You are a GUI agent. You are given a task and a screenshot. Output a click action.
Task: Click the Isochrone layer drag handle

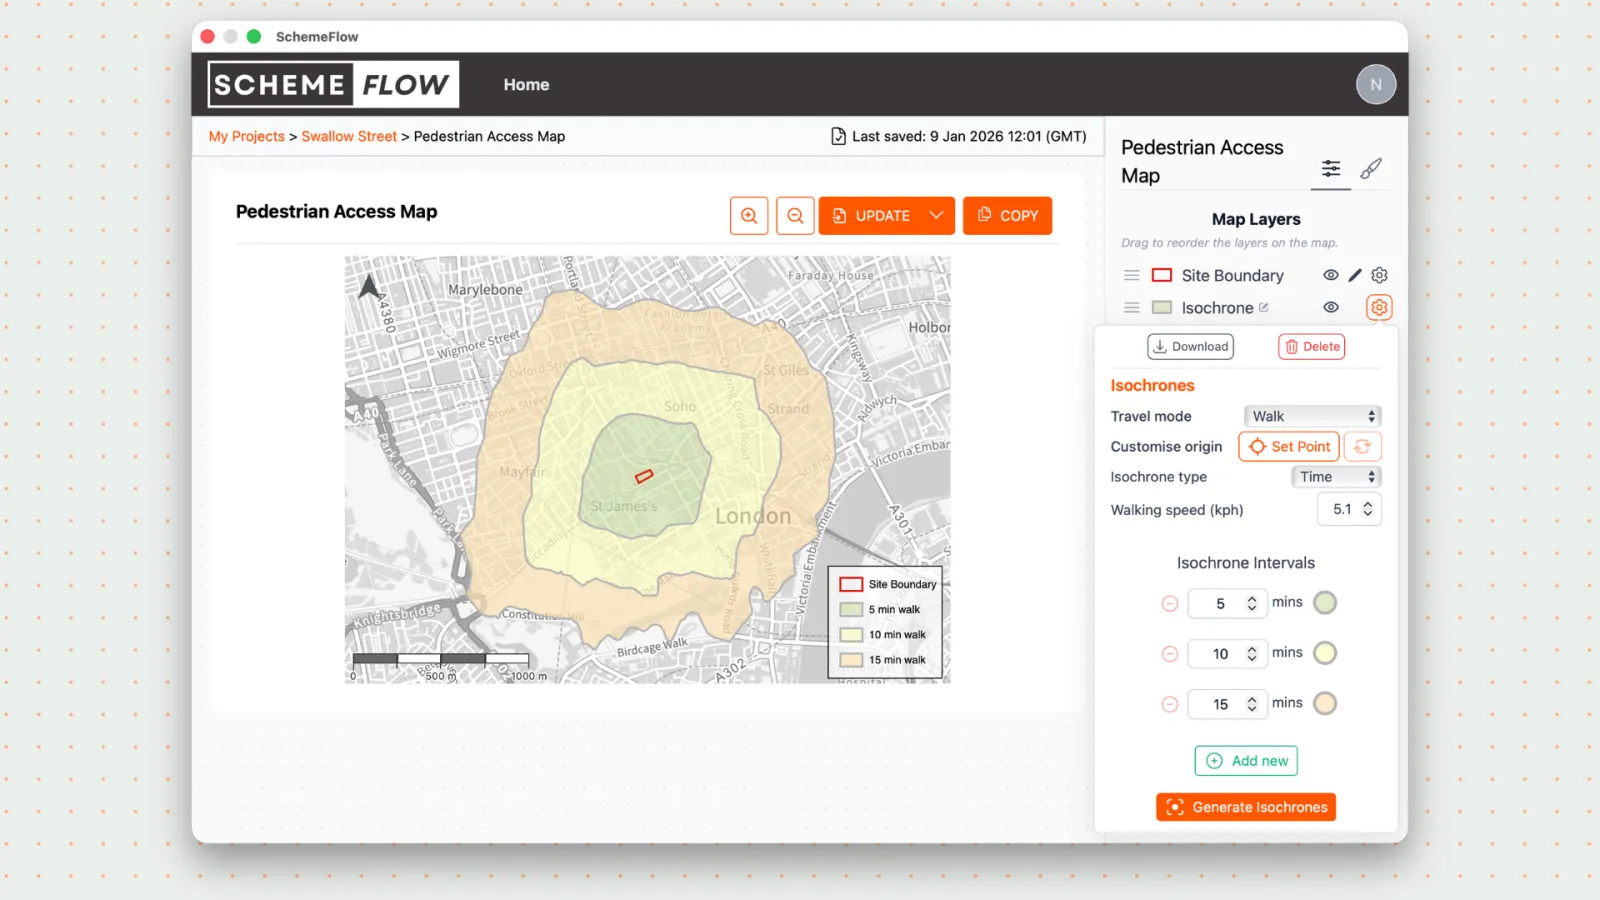pyautogui.click(x=1131, y=308)
